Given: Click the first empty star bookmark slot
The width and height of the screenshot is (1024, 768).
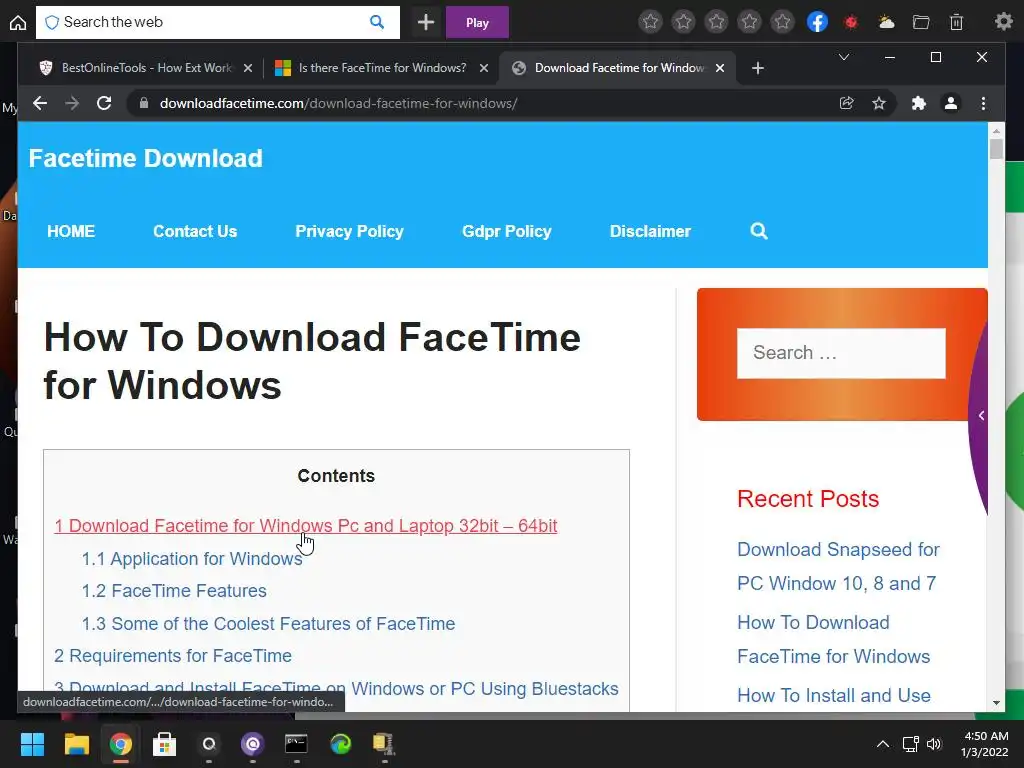Looking at the screenshot, I should pyautogui.click(x=650, y=22).
